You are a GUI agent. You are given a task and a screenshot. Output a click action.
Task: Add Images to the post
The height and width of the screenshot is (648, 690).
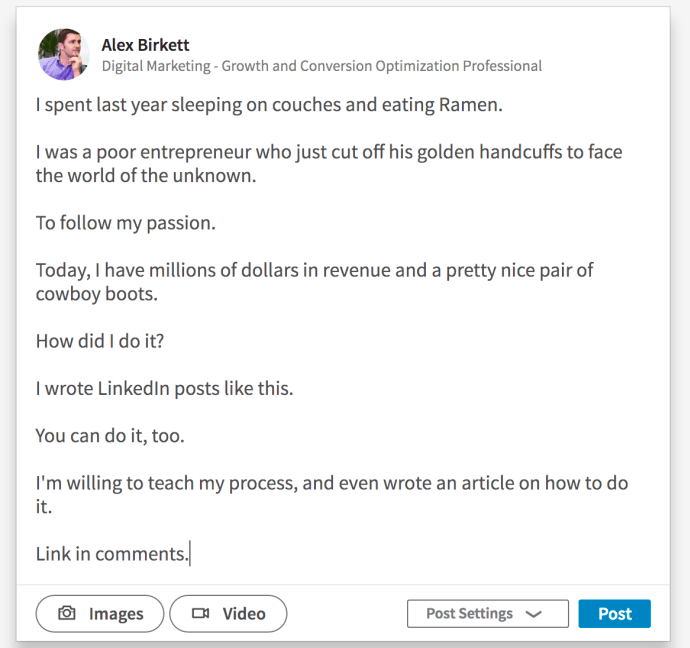100,613
